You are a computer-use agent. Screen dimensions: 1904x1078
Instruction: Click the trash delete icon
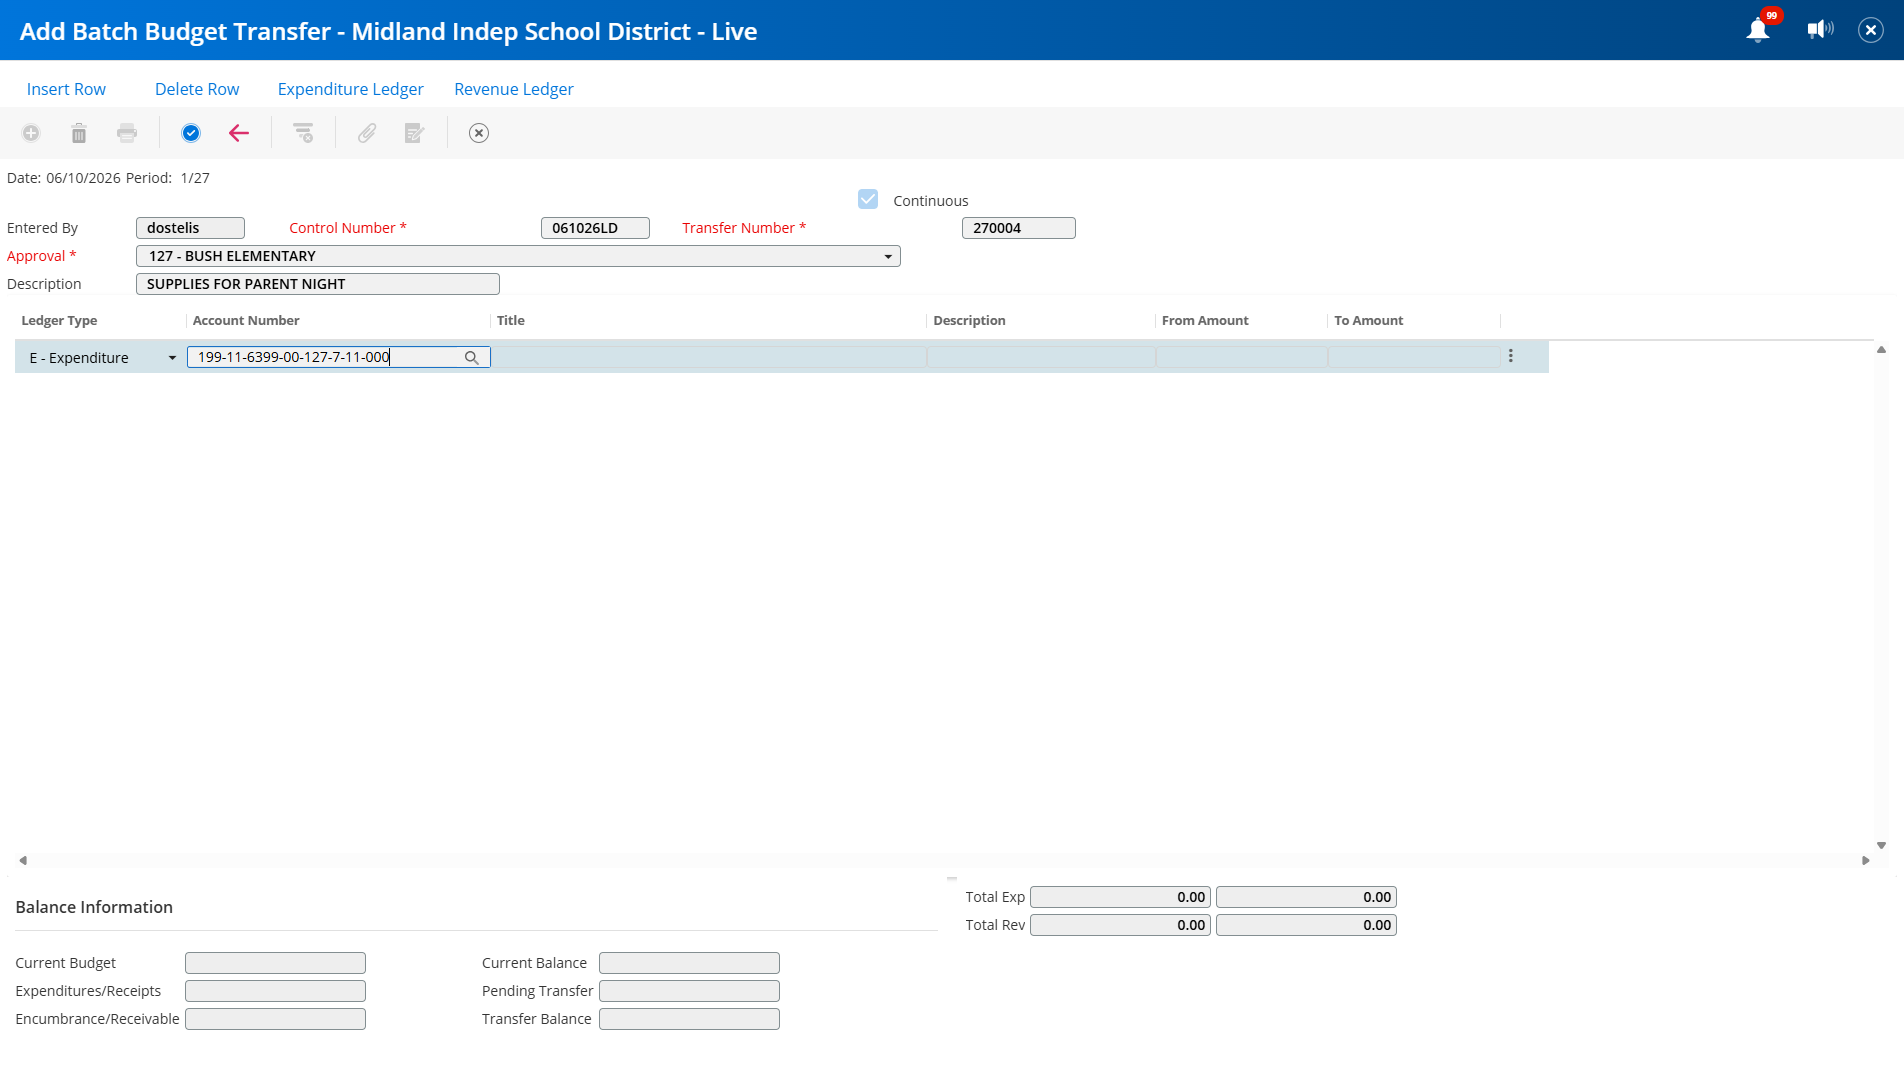tap(79, 133)
